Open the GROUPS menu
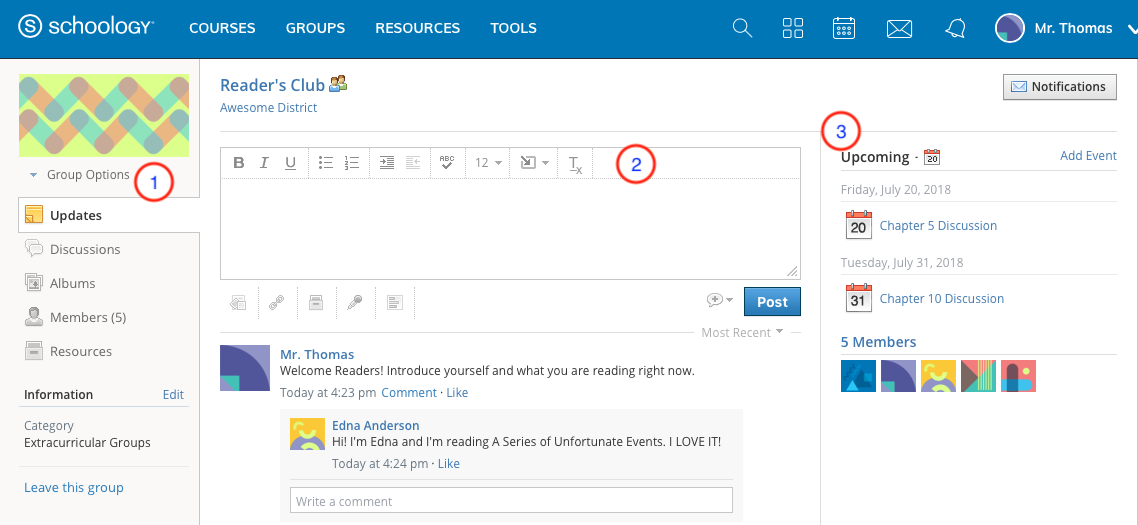Viewport: 1138px width, 525px height. click(315, 28)
